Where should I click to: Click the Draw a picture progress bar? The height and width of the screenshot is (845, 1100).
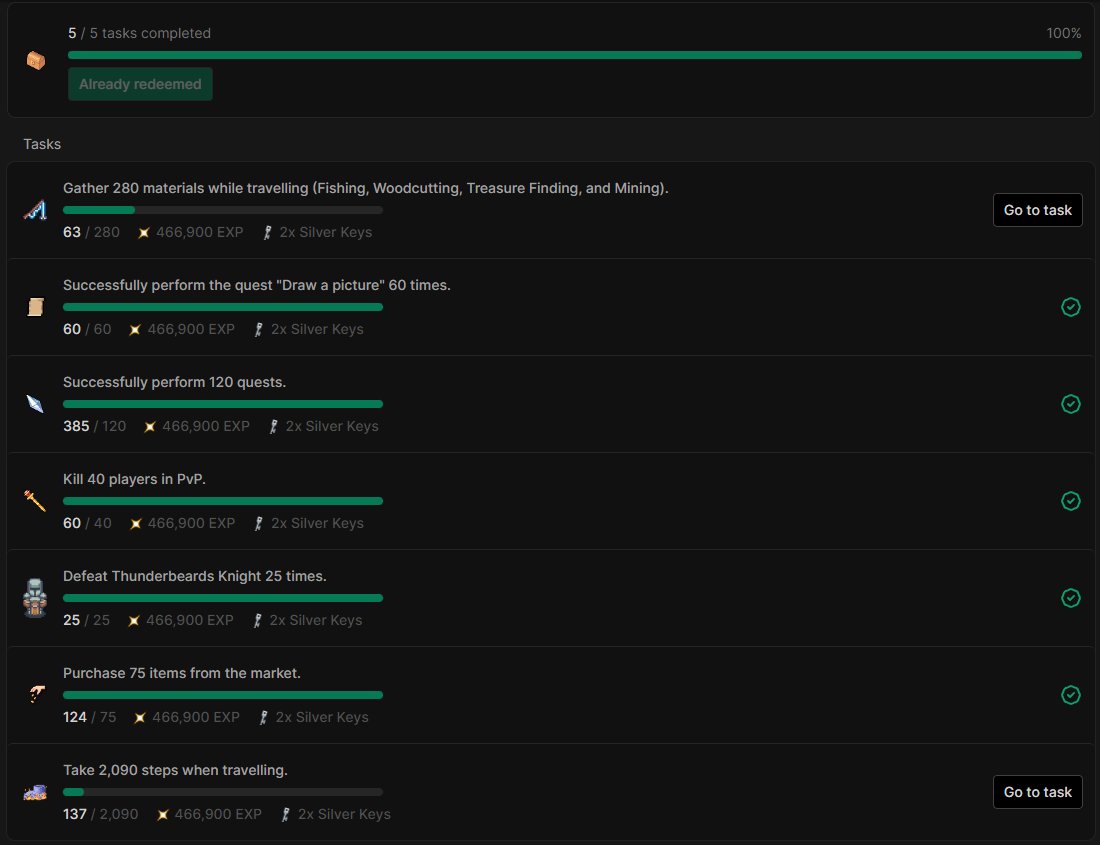pyautogui.click(x=223, y=307)
